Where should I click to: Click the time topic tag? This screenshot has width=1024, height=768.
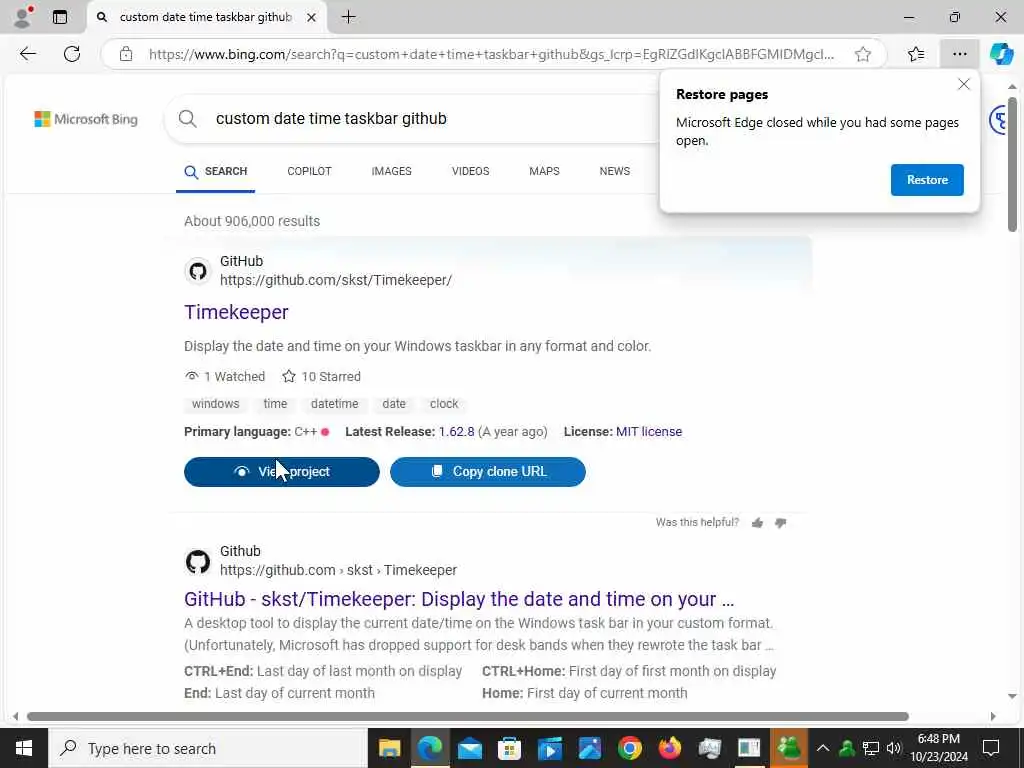click(275, 404)
